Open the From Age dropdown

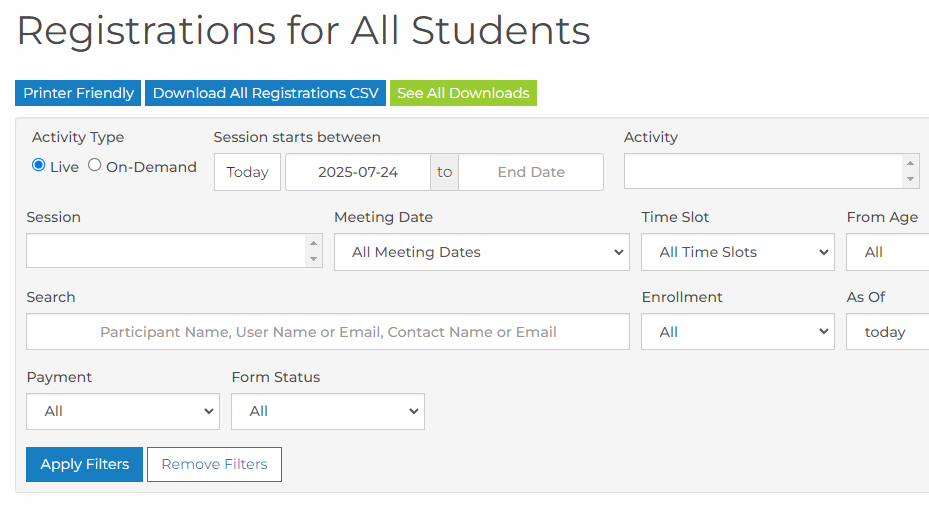888,252
